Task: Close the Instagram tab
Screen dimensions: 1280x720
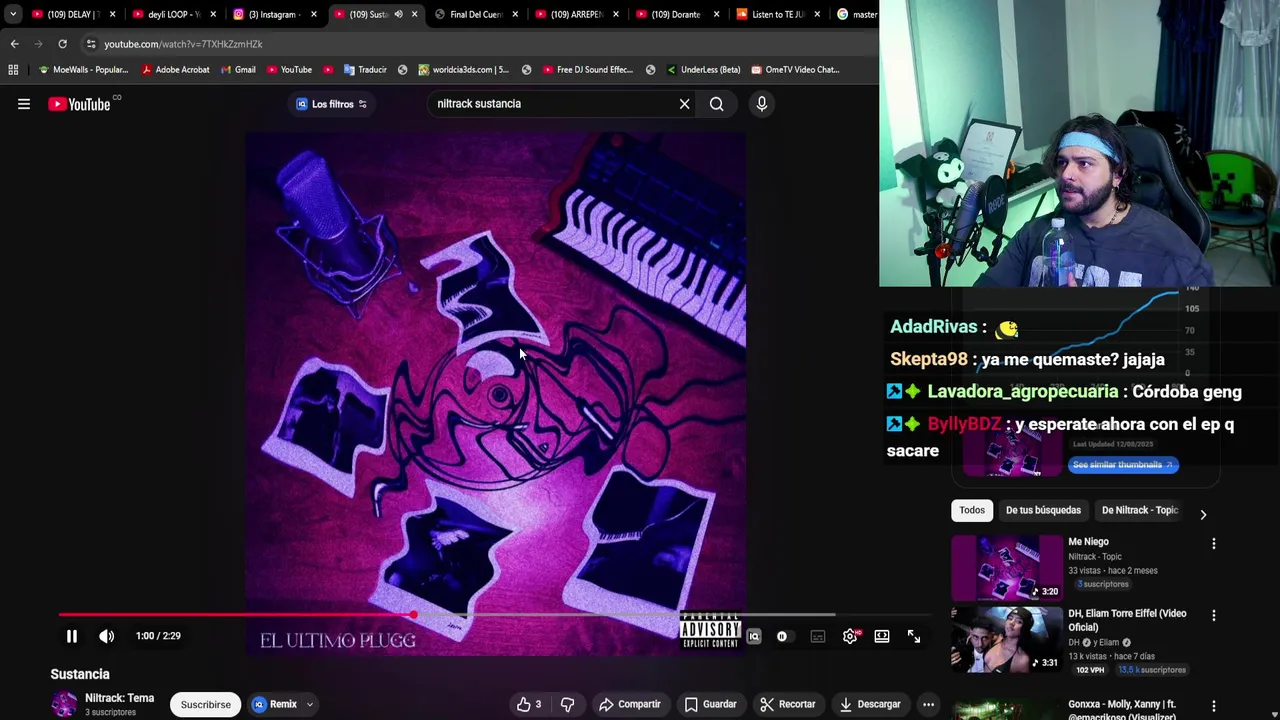Action: [314, 14]
